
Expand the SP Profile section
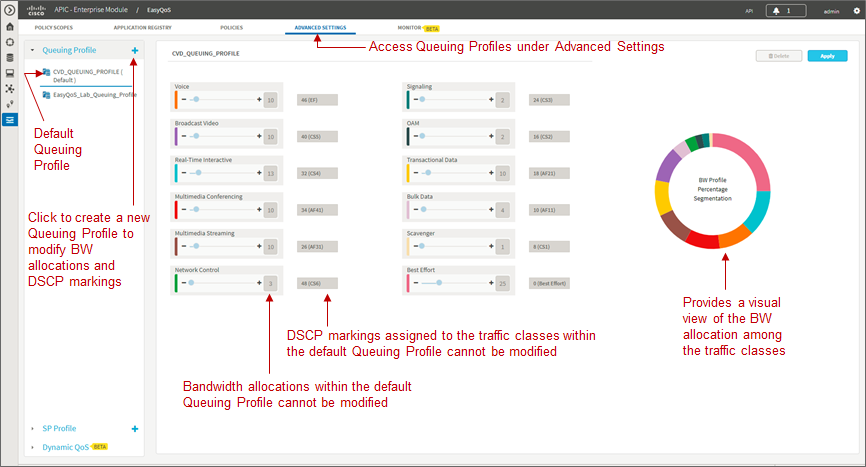(x=32, y=429)
